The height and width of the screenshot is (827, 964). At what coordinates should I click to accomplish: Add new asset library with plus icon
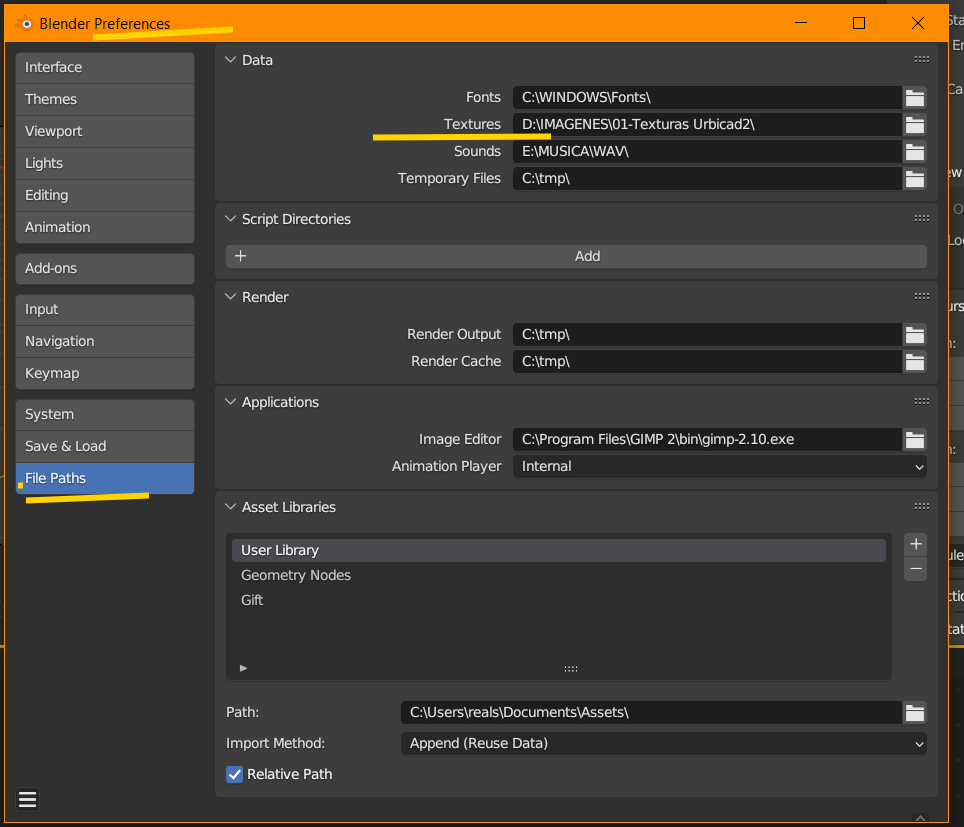[915, 544]
